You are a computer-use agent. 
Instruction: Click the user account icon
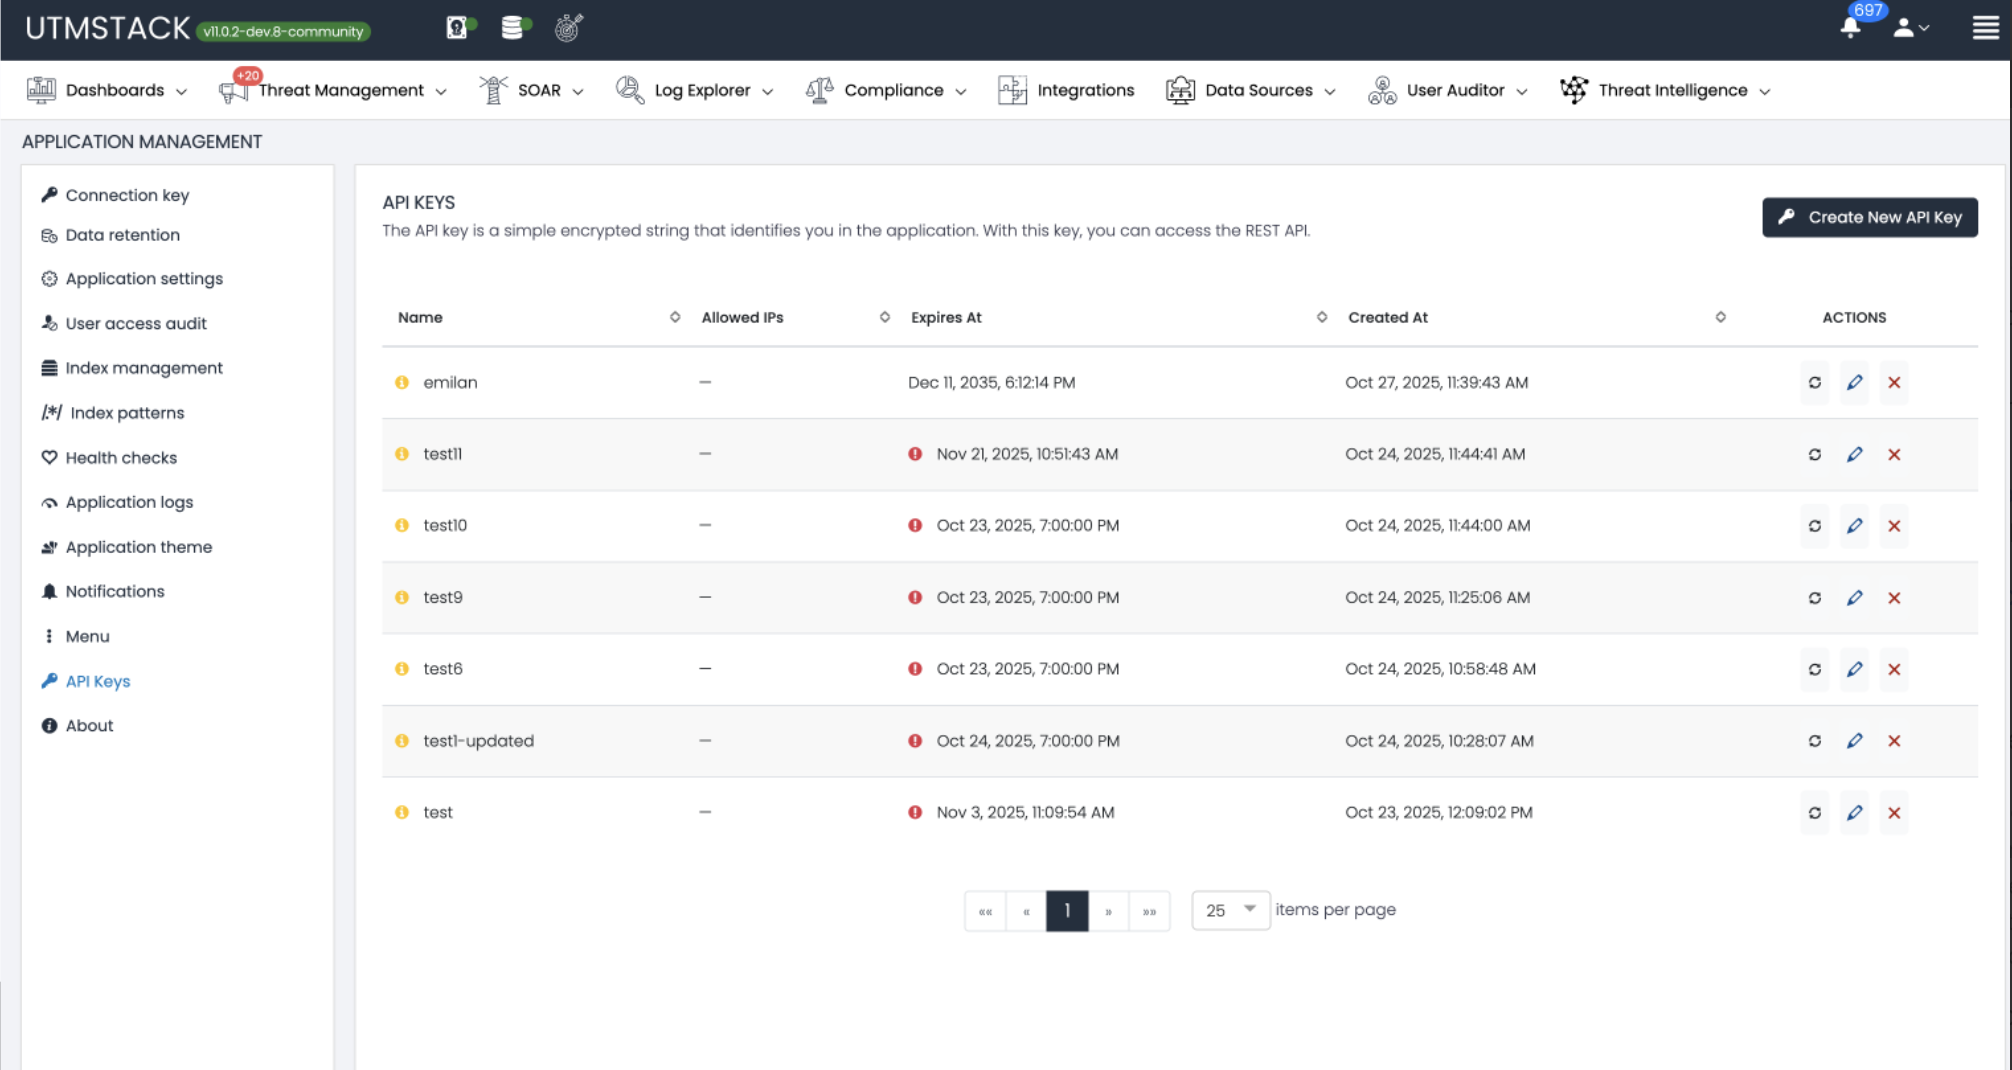[1903, 27]
